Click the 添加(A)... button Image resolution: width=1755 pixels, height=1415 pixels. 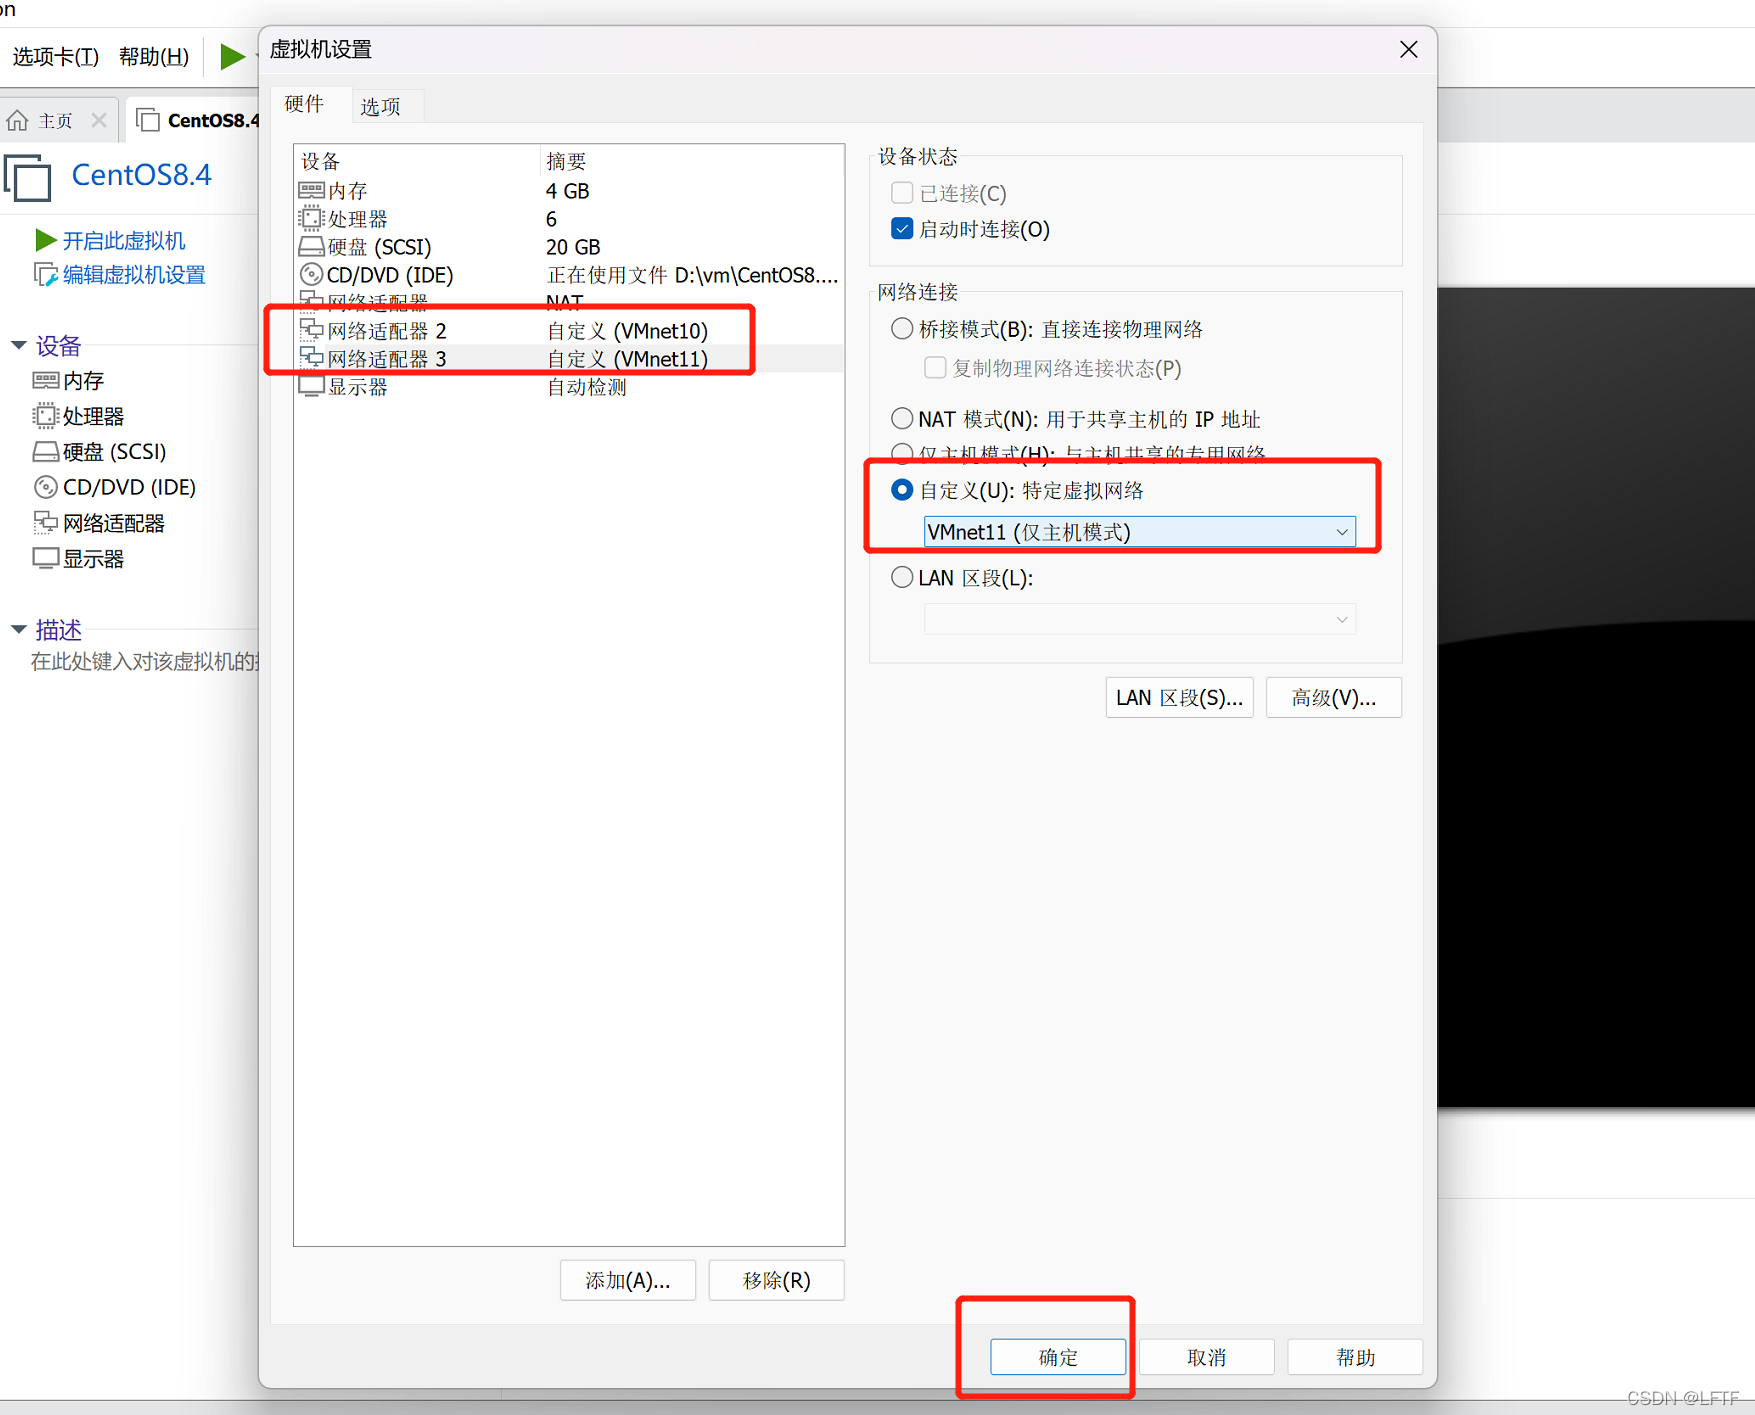(628, 1280)
